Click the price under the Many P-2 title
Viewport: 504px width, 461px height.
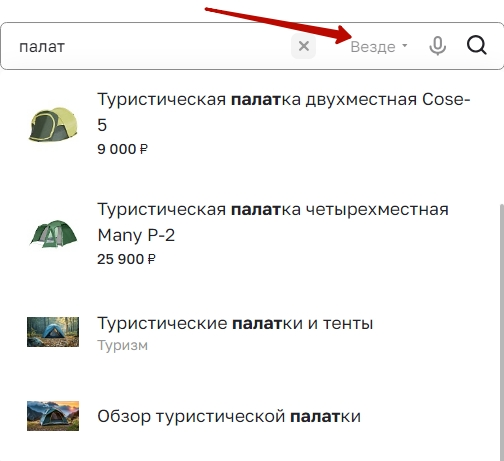pos(126,259)
